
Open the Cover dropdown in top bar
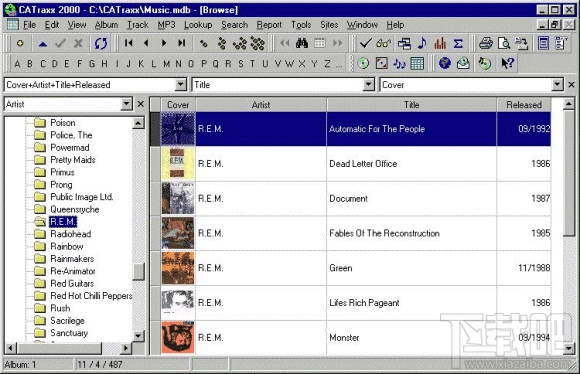tap(557, 85)
